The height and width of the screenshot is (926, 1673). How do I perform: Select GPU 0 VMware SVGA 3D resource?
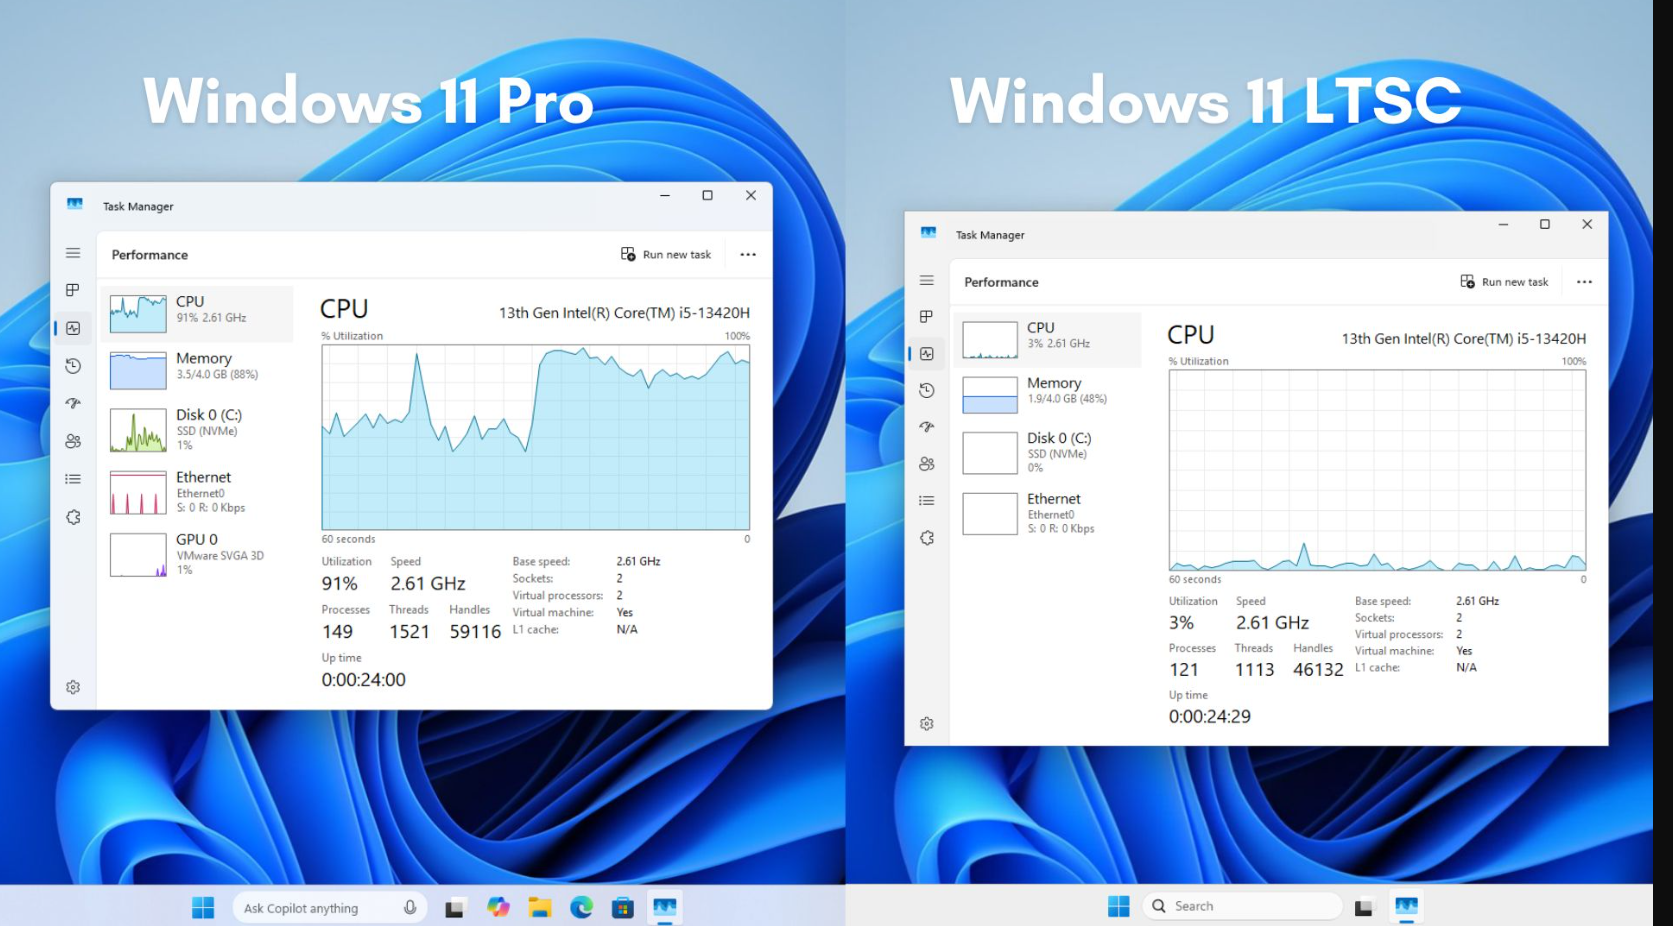(x=197, y=554)
